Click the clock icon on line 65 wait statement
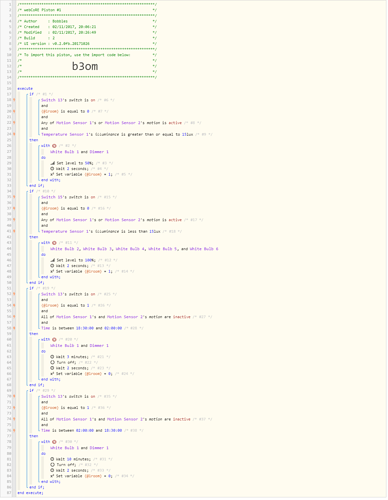 [52, 368]
